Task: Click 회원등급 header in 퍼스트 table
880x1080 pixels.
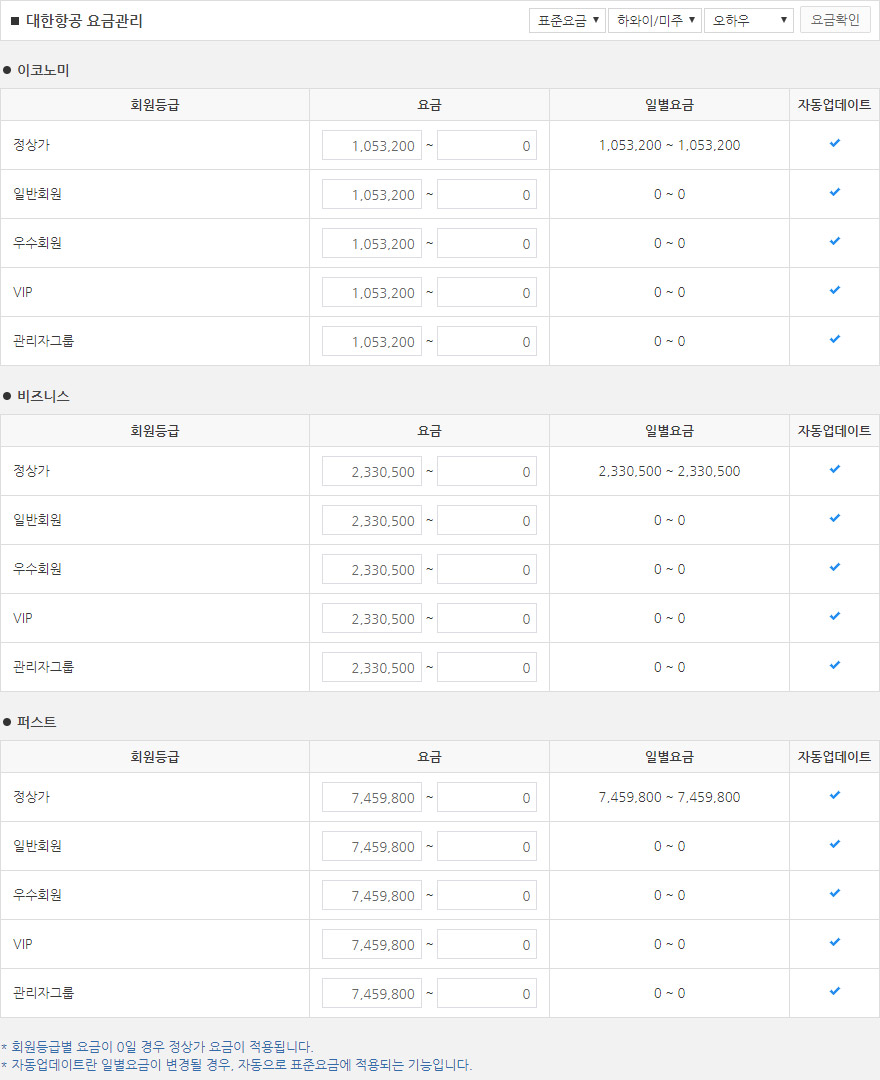Action: click(155, 756)
